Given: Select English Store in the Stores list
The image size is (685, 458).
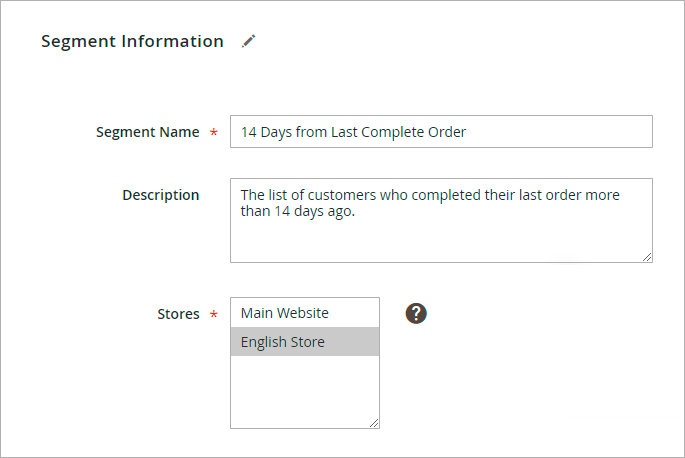Looking at the screenshot, I should click(283, 342).
